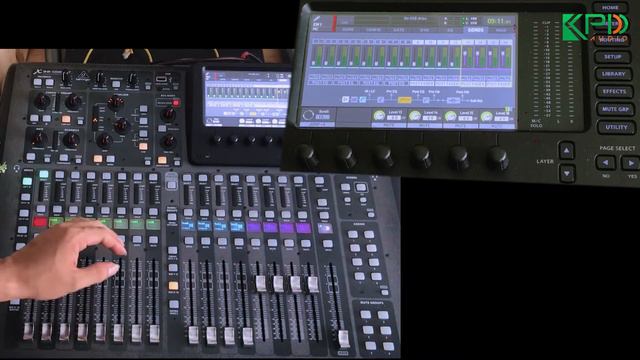Grab the main LR fader beside mute groups
640x360 pixels.
(x=343, y=340)
